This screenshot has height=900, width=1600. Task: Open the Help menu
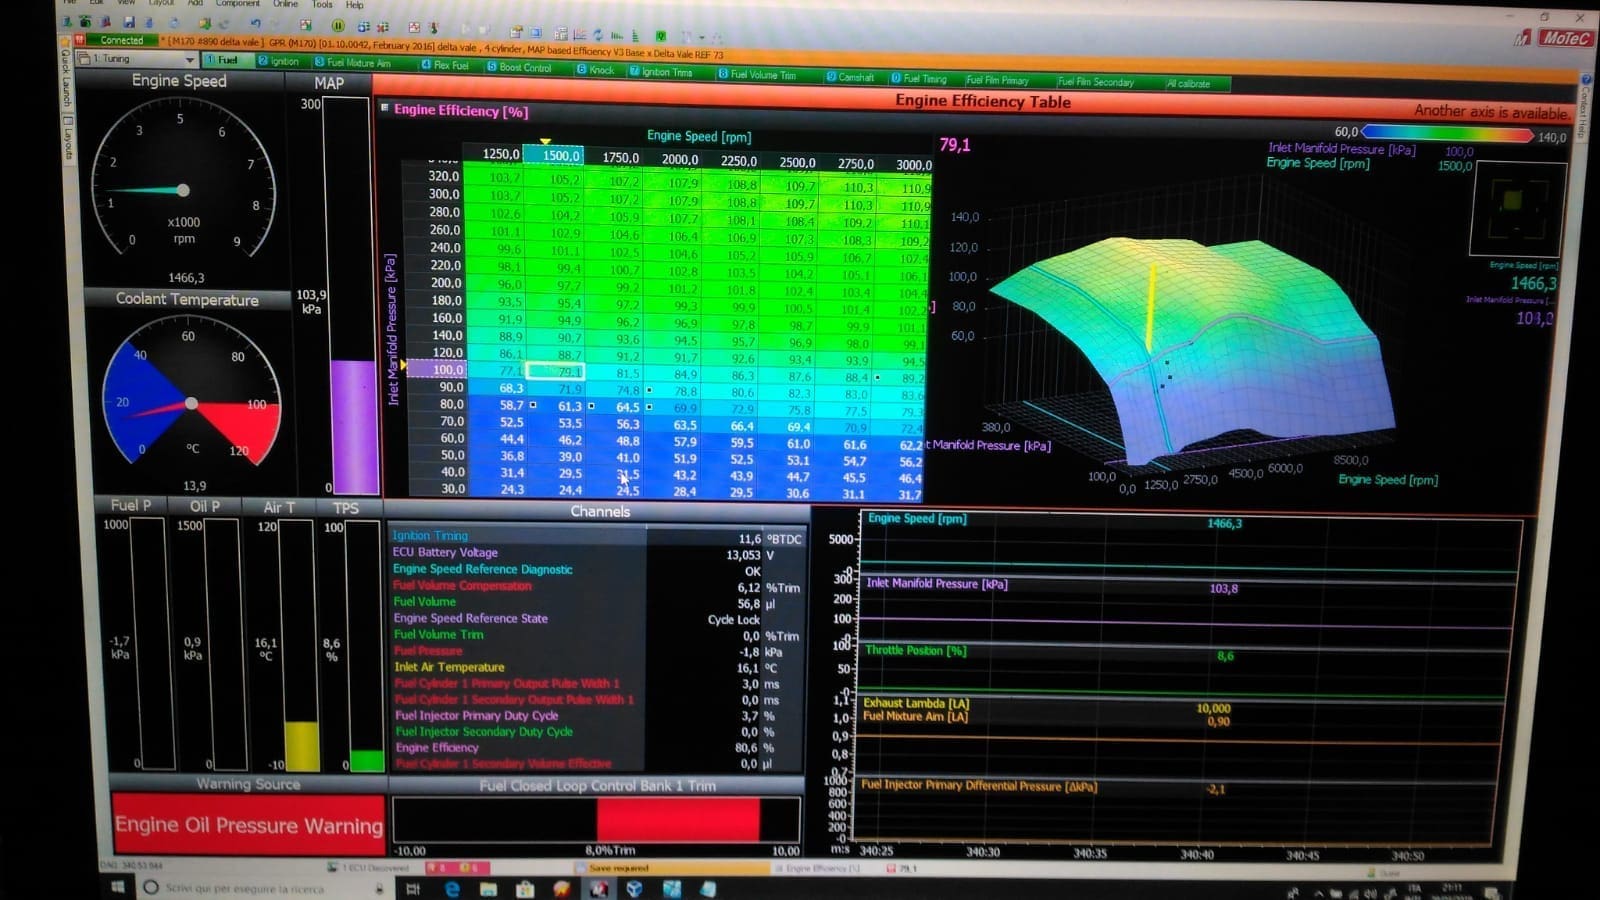click(355, 5)
